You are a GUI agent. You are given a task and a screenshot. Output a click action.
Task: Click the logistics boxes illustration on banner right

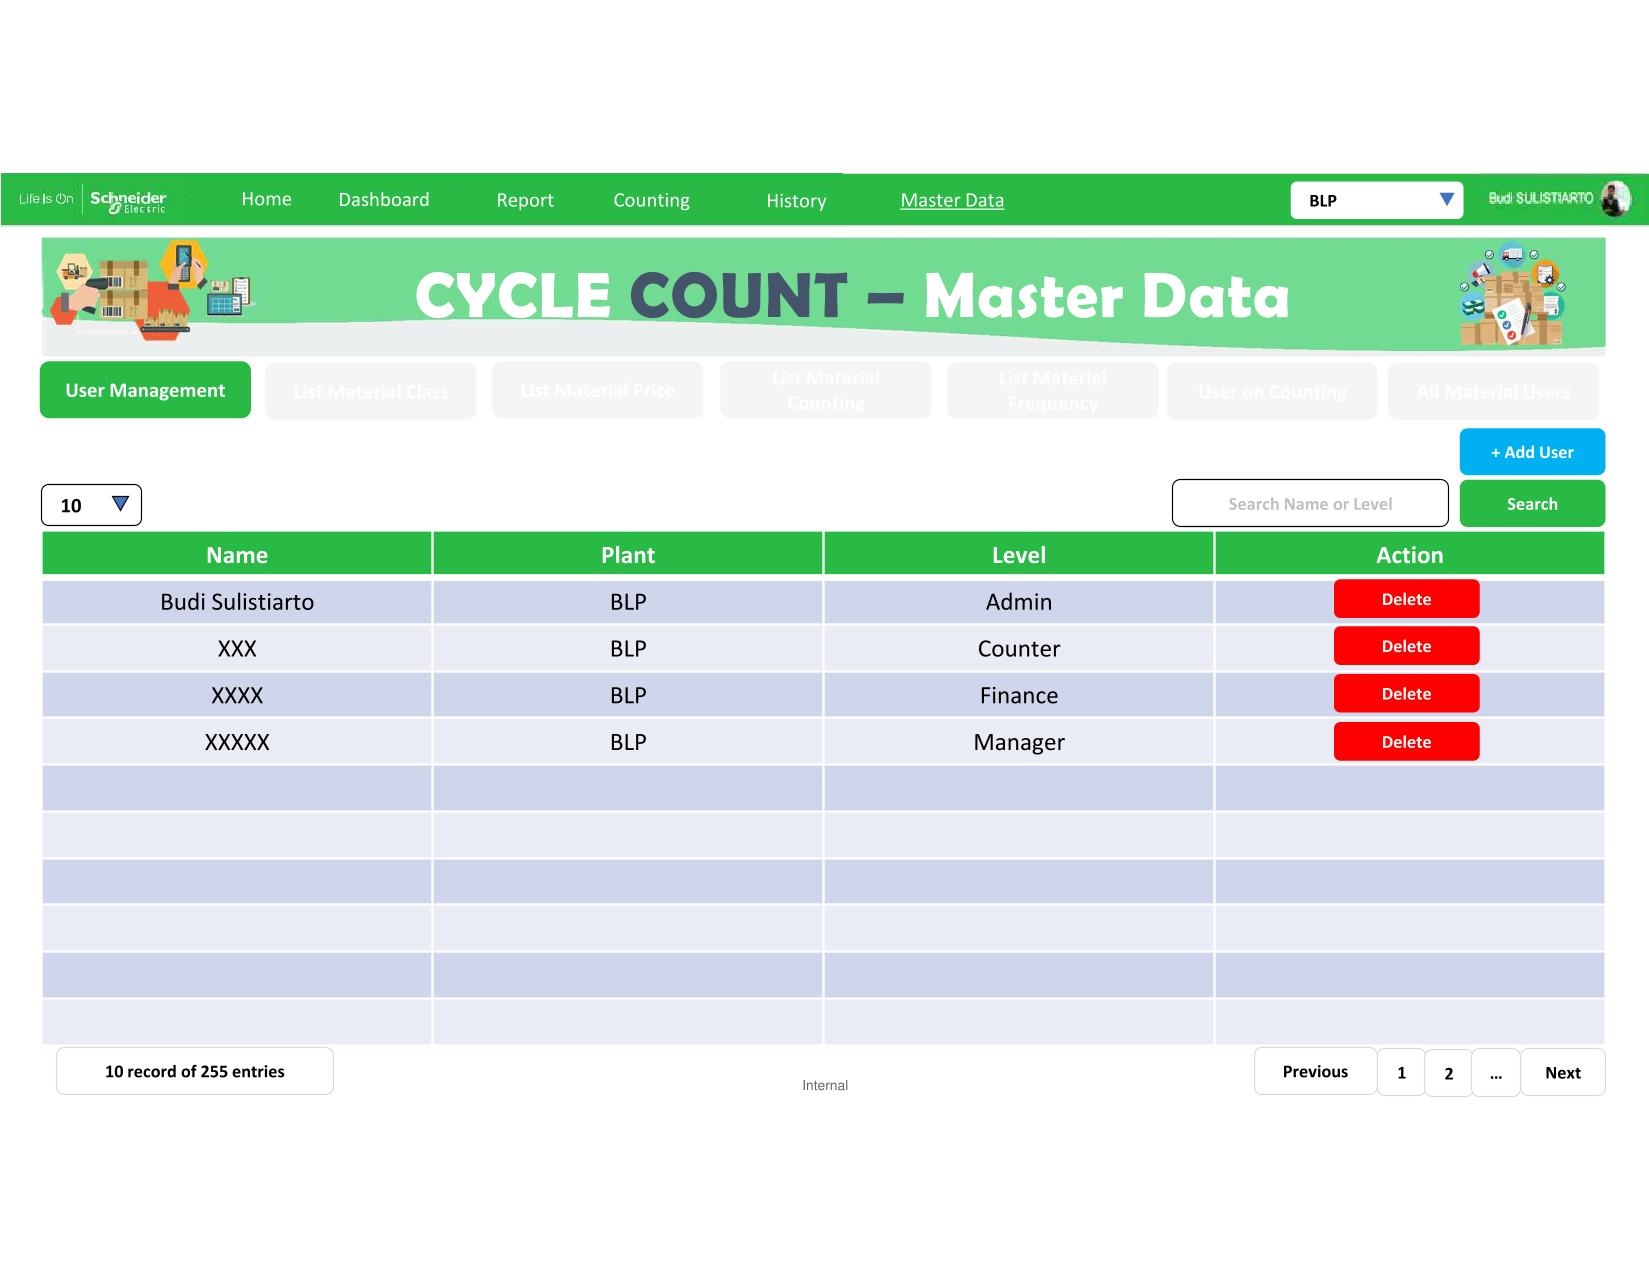(1512, 295)
